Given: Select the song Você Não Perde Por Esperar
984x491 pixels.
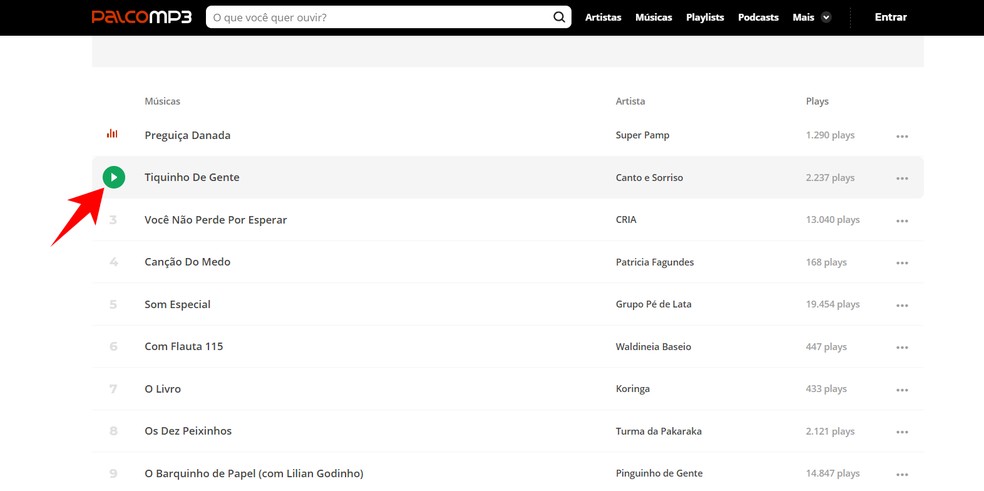Looking at the screenshot, I should 215,220.
